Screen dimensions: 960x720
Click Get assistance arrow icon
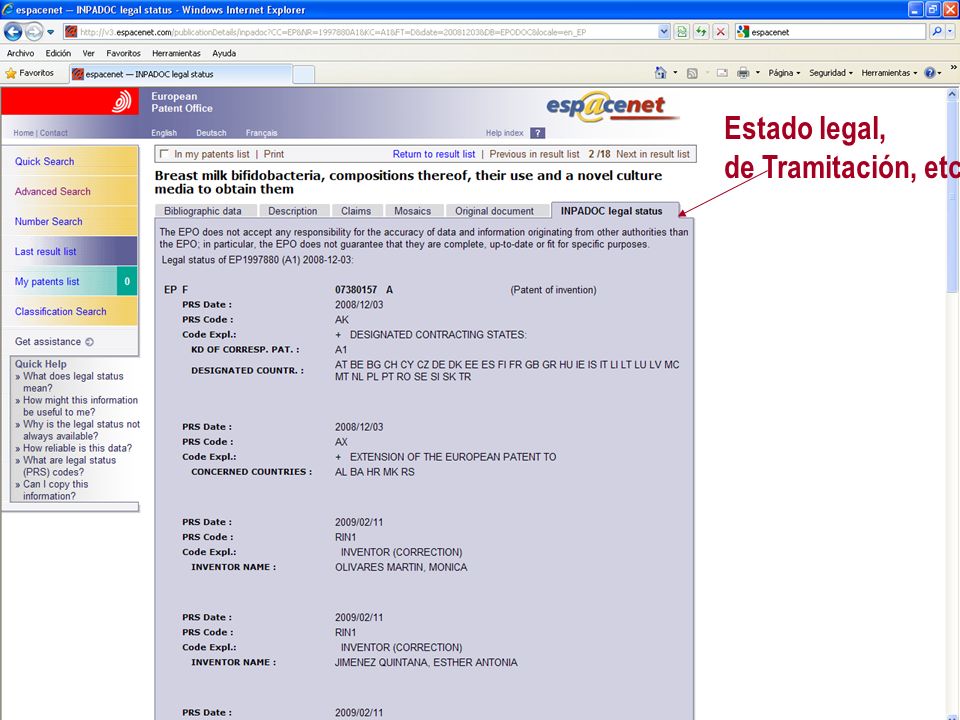(x=89, y=342)
